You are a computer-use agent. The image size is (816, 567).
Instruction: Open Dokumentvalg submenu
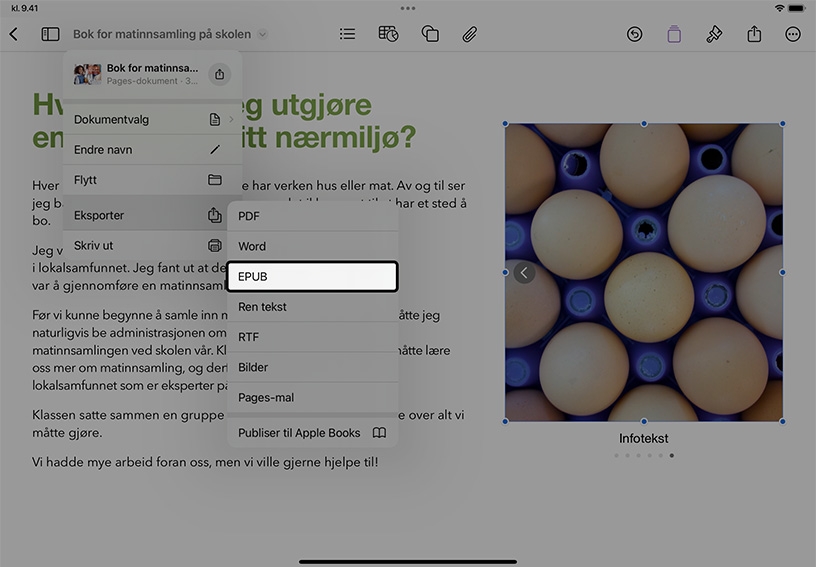(x=152, y=120)
